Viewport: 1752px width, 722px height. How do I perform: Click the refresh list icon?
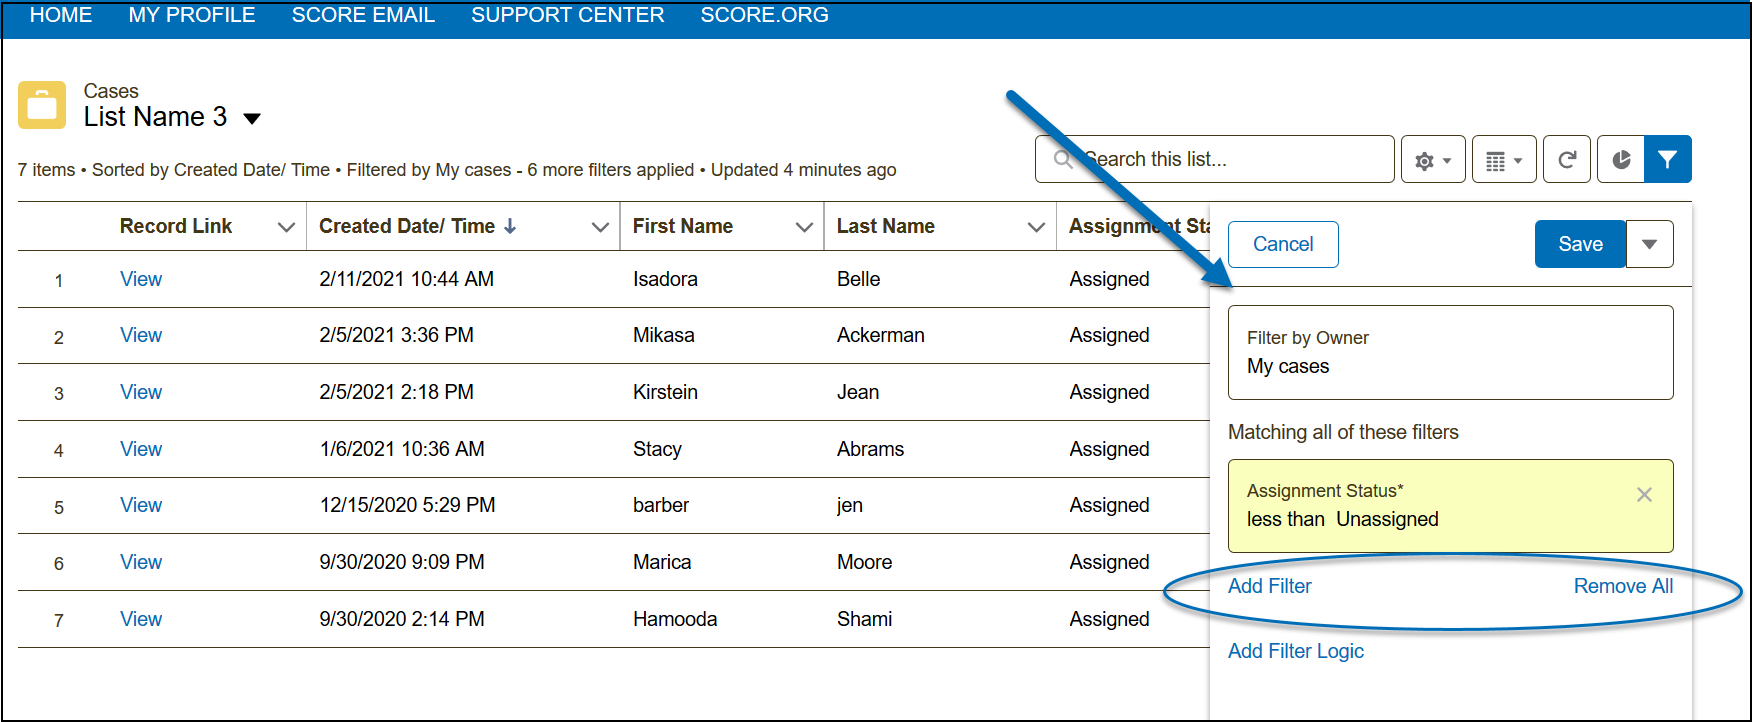click(1567, 160)
